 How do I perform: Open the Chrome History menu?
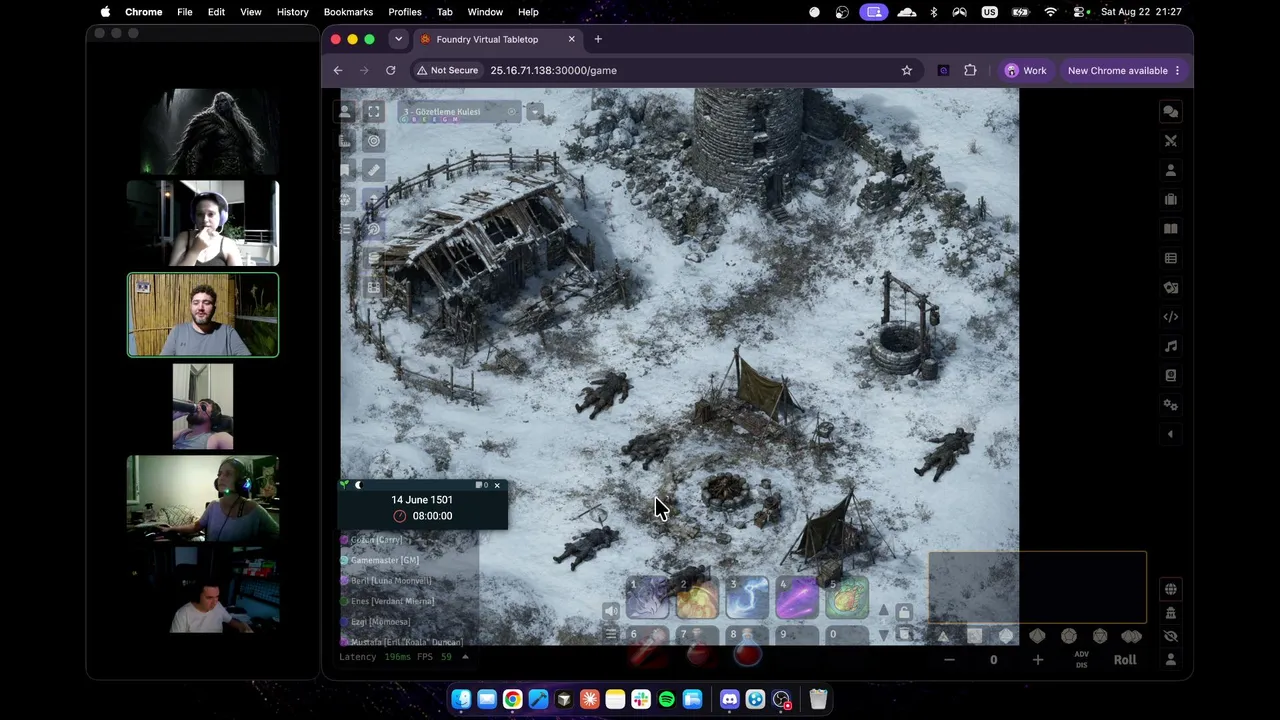click(293, 12)
